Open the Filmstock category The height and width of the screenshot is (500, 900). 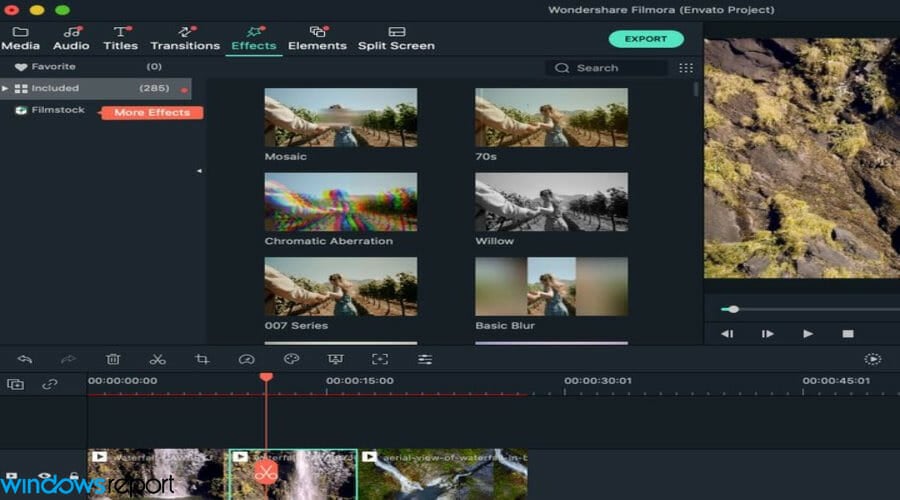click(51, 110)
